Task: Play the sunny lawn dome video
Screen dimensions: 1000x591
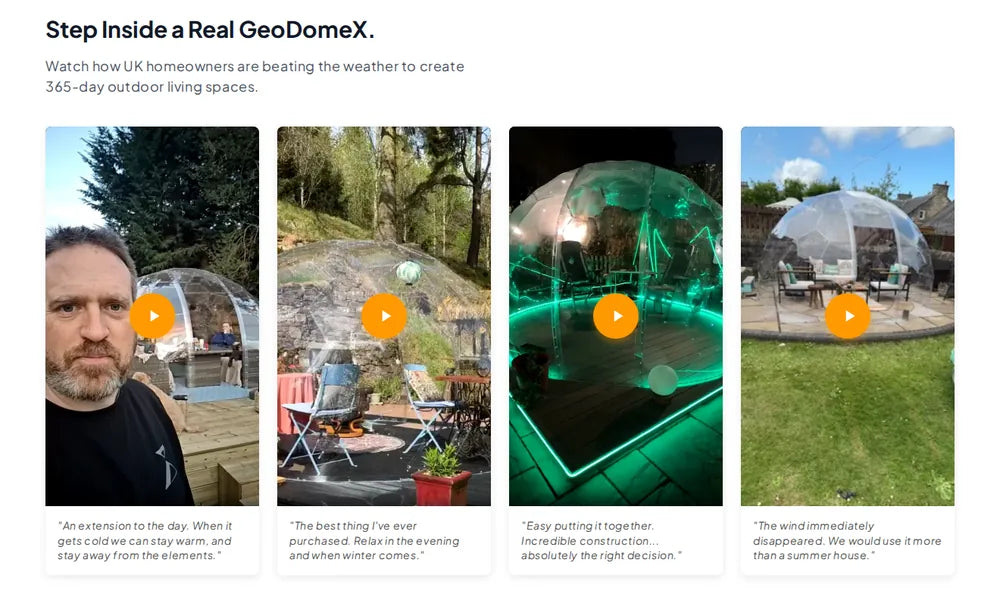Action: 848,316
